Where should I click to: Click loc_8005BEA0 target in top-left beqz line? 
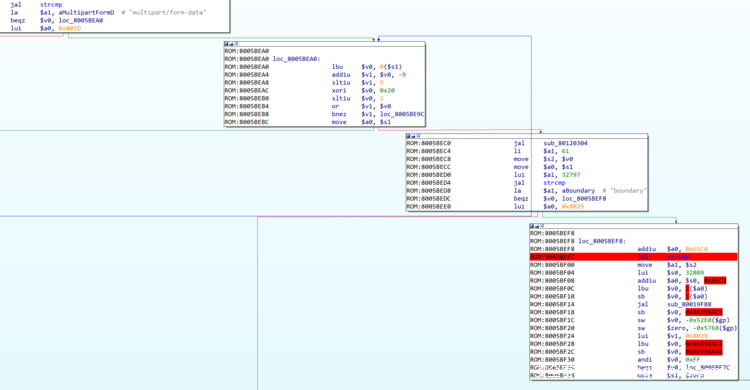81,21
